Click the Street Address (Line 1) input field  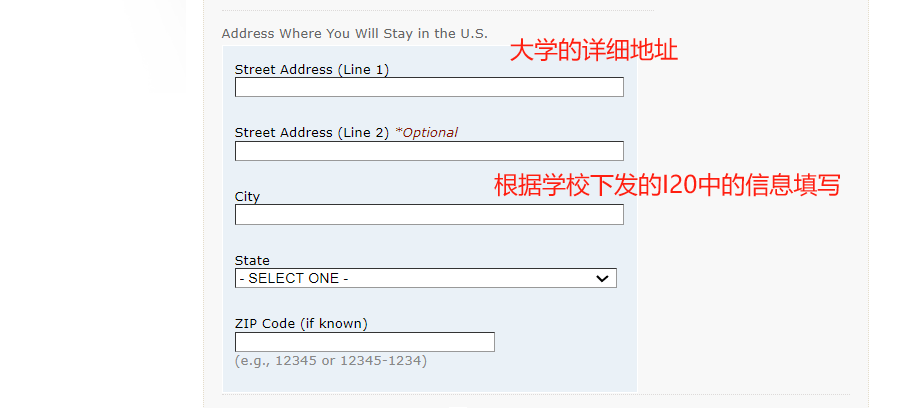pos(429,87)
